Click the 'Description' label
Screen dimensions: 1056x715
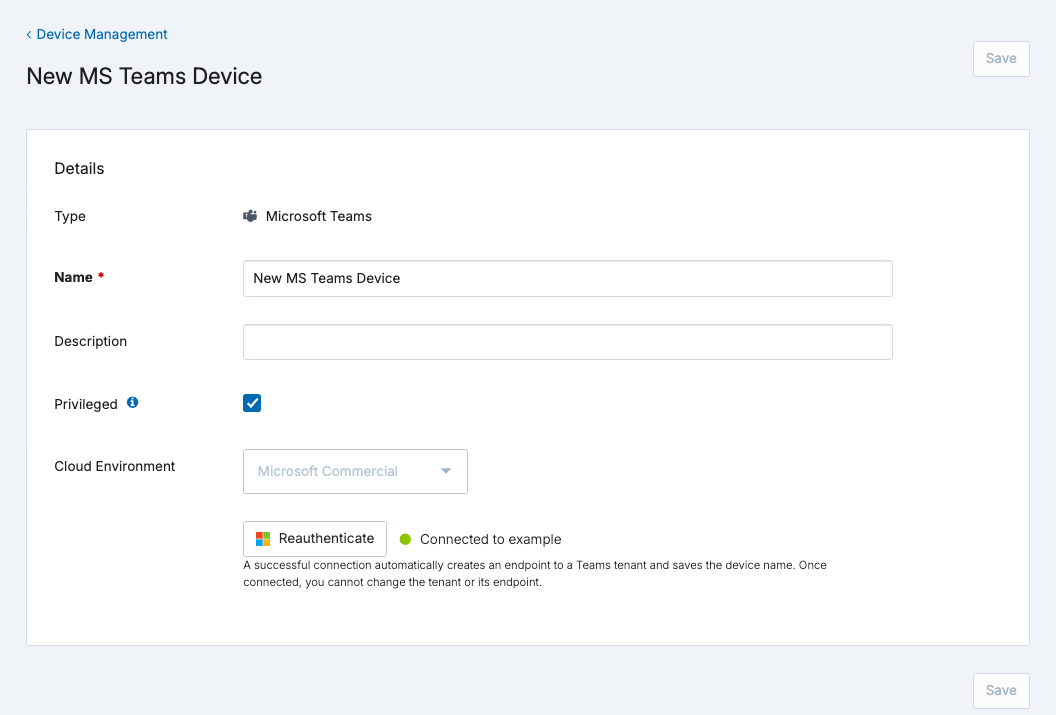[x=90, y=341]
